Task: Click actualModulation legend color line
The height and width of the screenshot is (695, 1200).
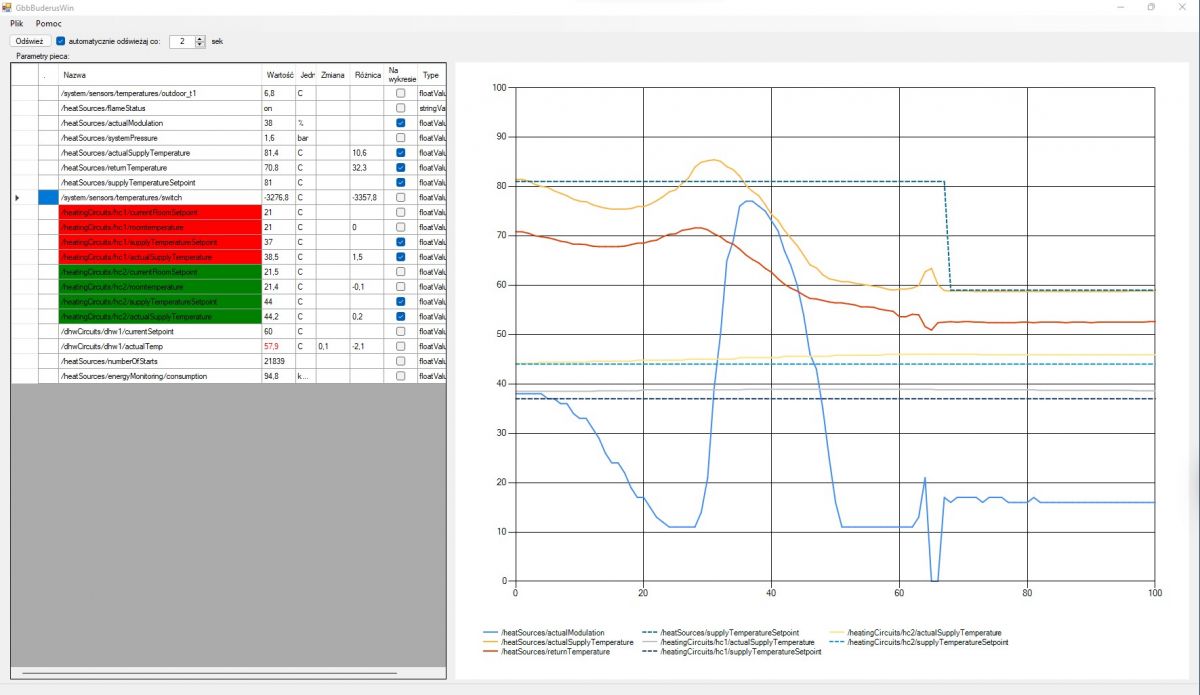Action: tap(490, 633)
